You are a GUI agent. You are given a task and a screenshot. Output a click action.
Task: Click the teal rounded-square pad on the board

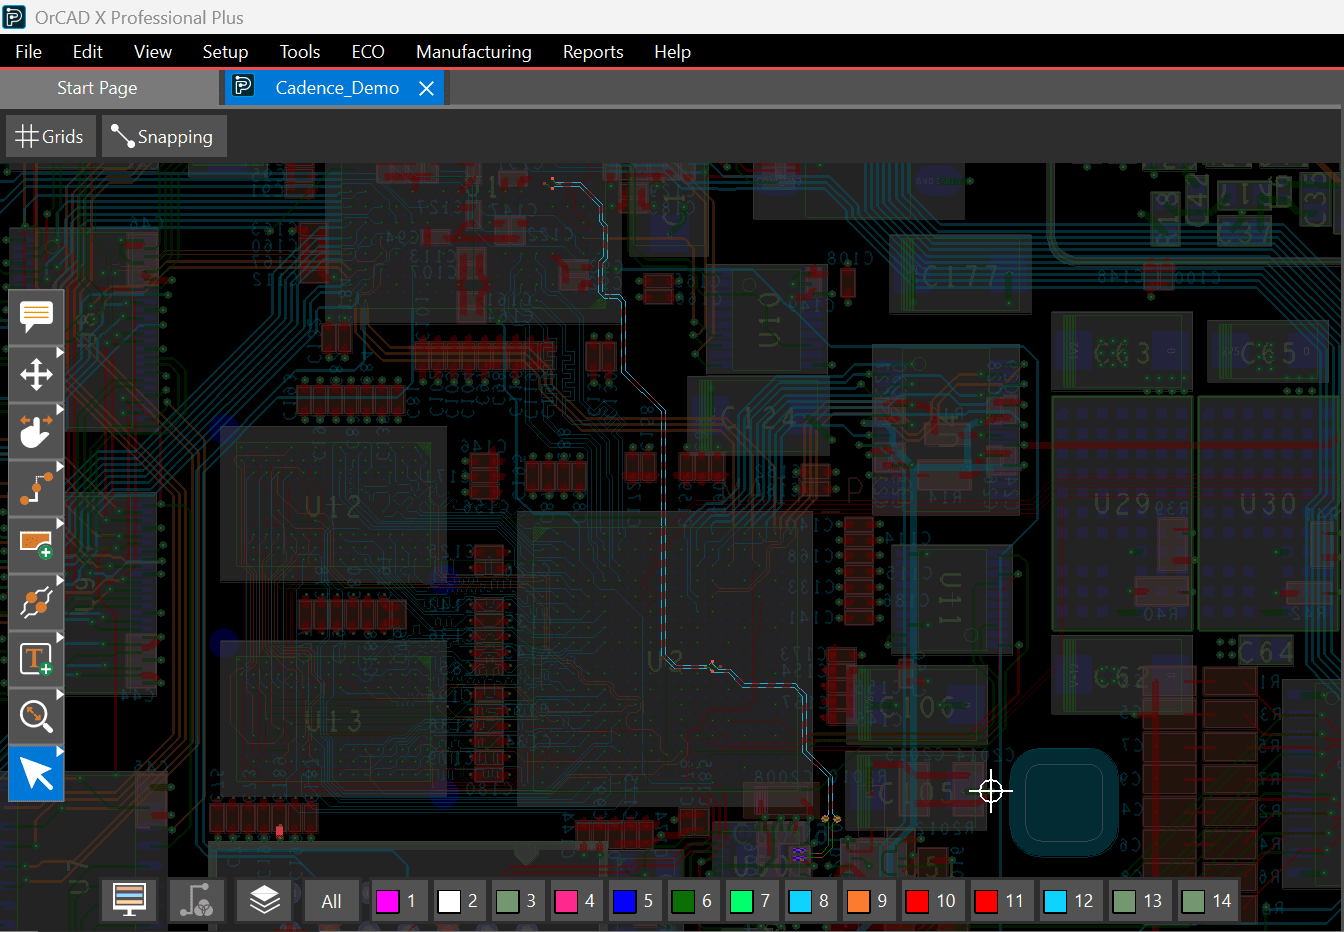point(1063,802)
